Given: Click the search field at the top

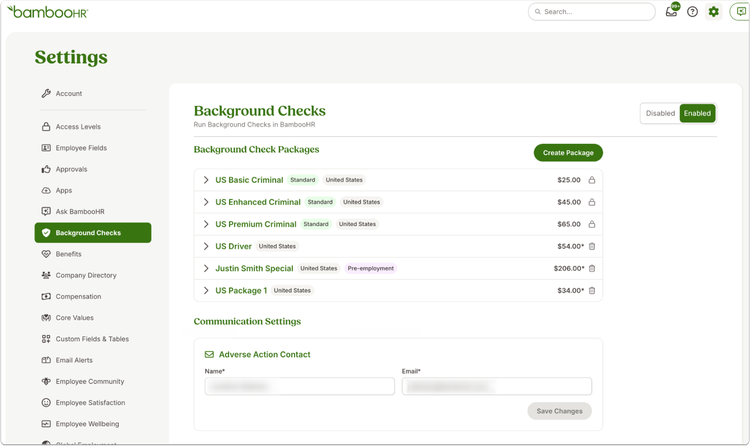Looking at the screenshot, I should click(591, 11).
